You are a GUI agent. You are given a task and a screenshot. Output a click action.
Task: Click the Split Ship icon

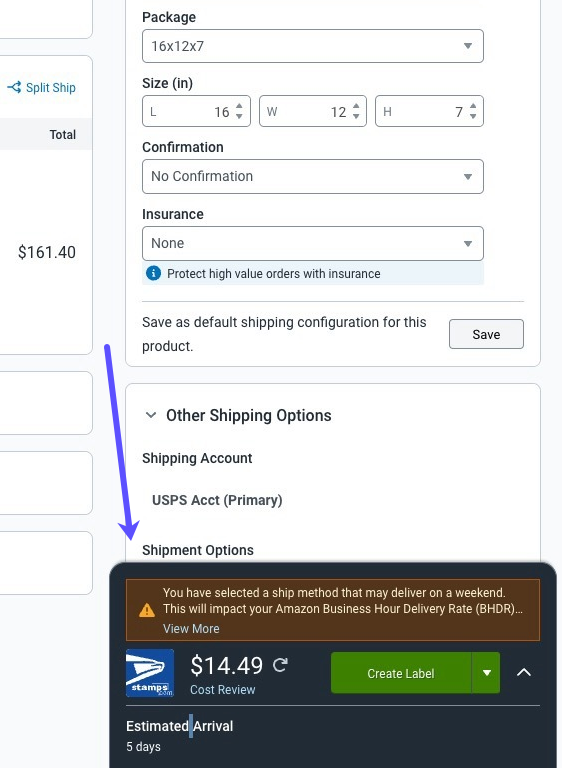pos(14,88)
